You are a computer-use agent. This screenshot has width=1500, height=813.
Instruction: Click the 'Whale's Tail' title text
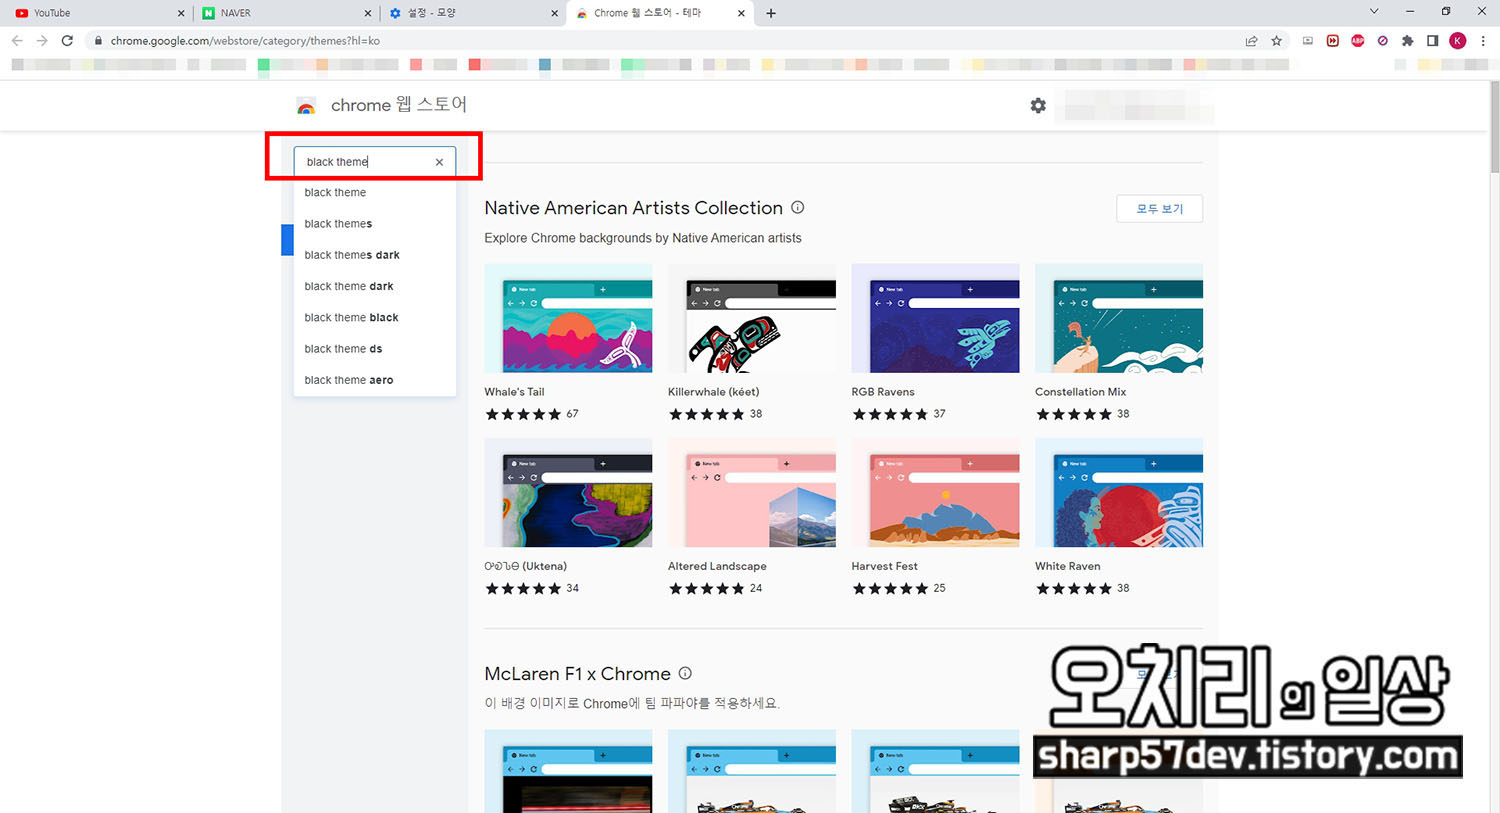pyautogui.click(x=514, y=392)
